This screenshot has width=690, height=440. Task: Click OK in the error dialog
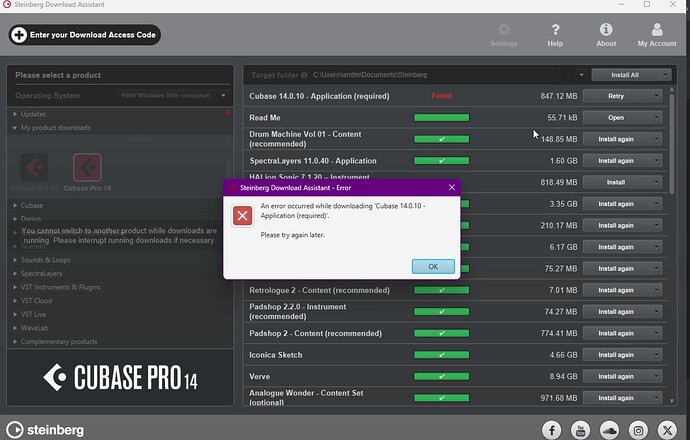(x=433, y=266)
